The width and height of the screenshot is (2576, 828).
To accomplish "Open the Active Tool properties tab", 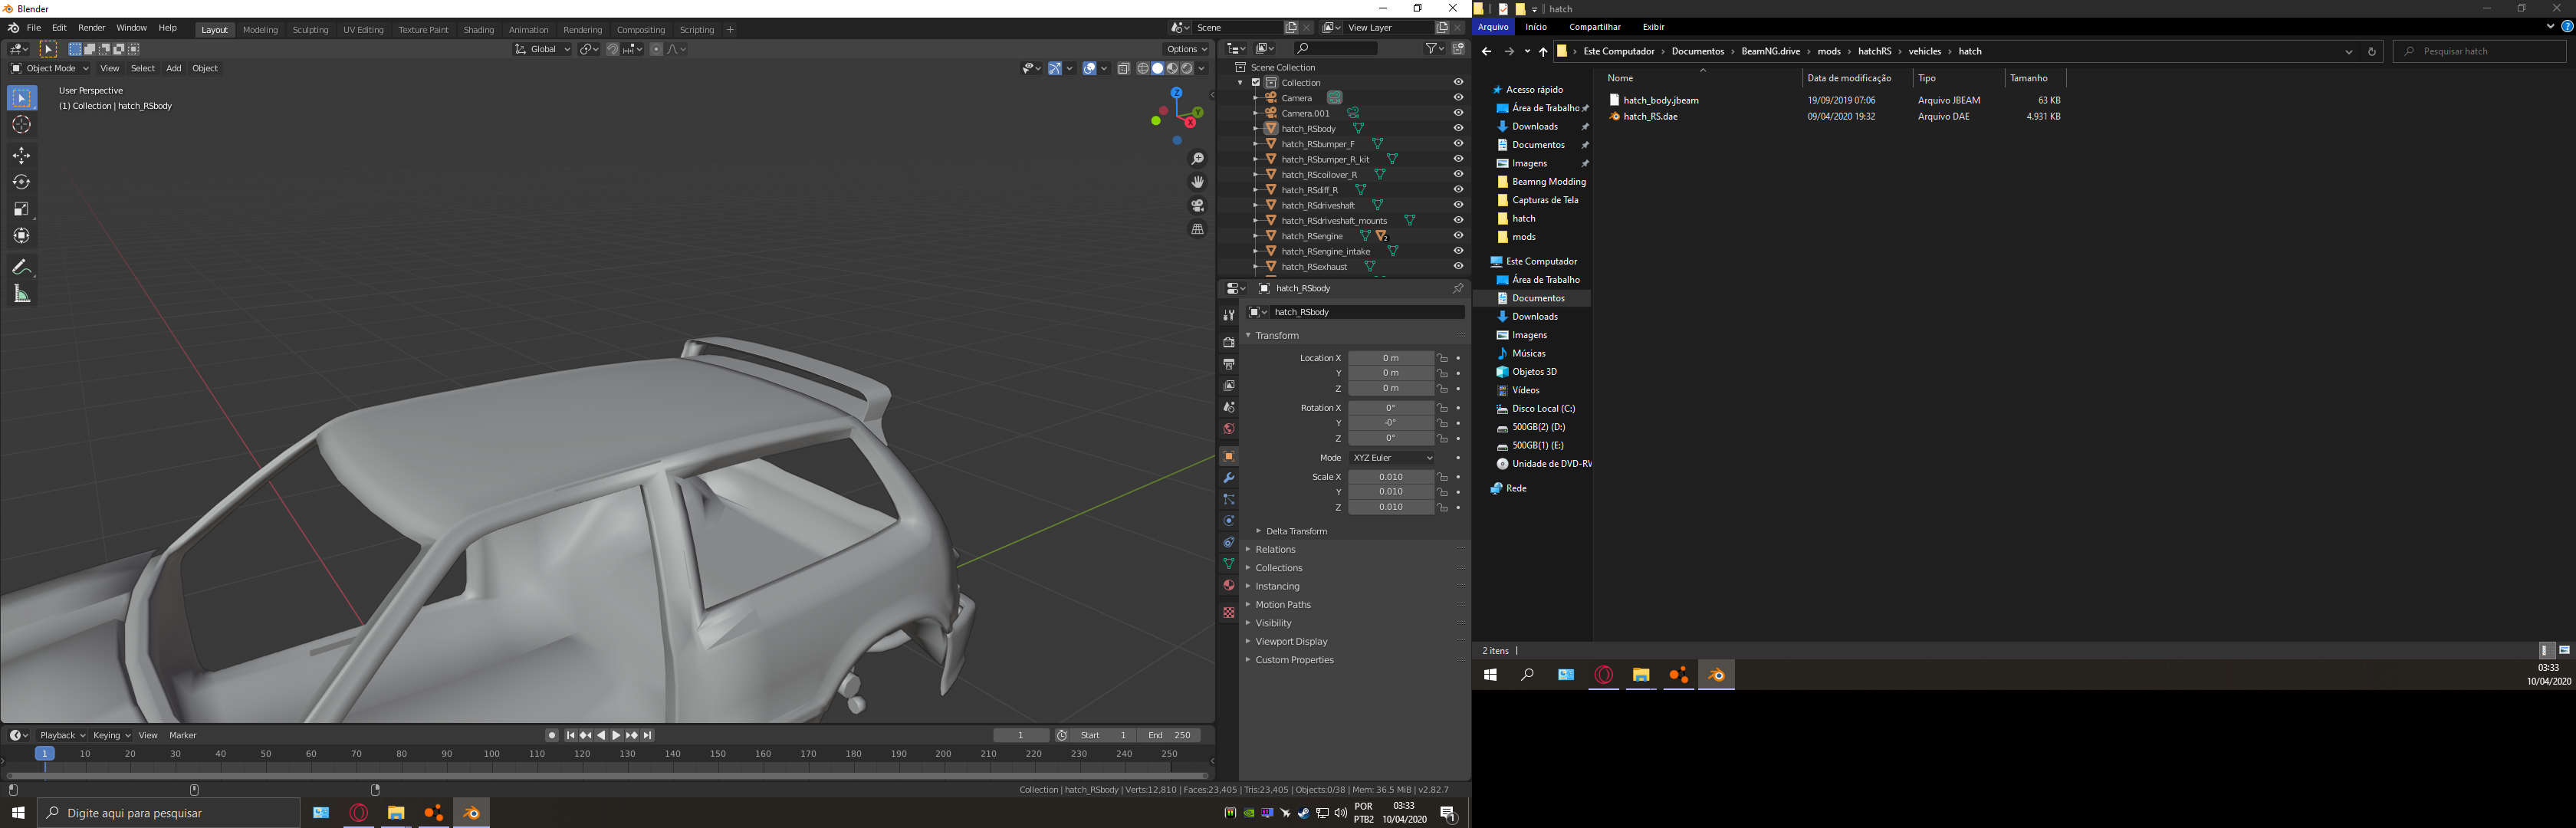I will coord(1229,315).
